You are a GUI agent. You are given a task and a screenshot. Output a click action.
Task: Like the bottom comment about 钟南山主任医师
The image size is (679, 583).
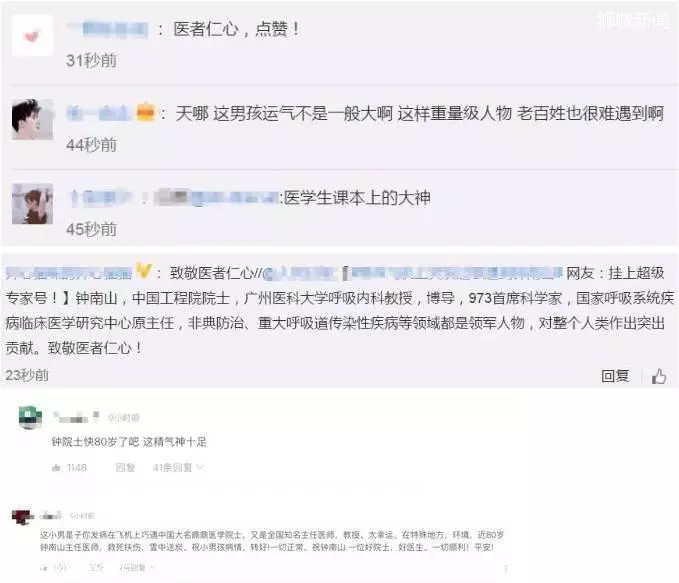pyautogui.click(x=44, y=568)
